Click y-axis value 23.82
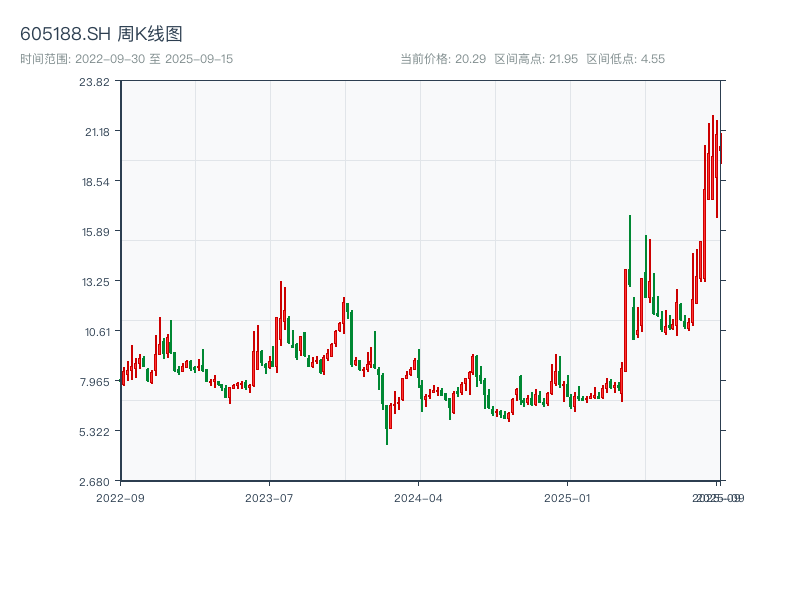This screenshot has height=600, width=800. point(94,82)
